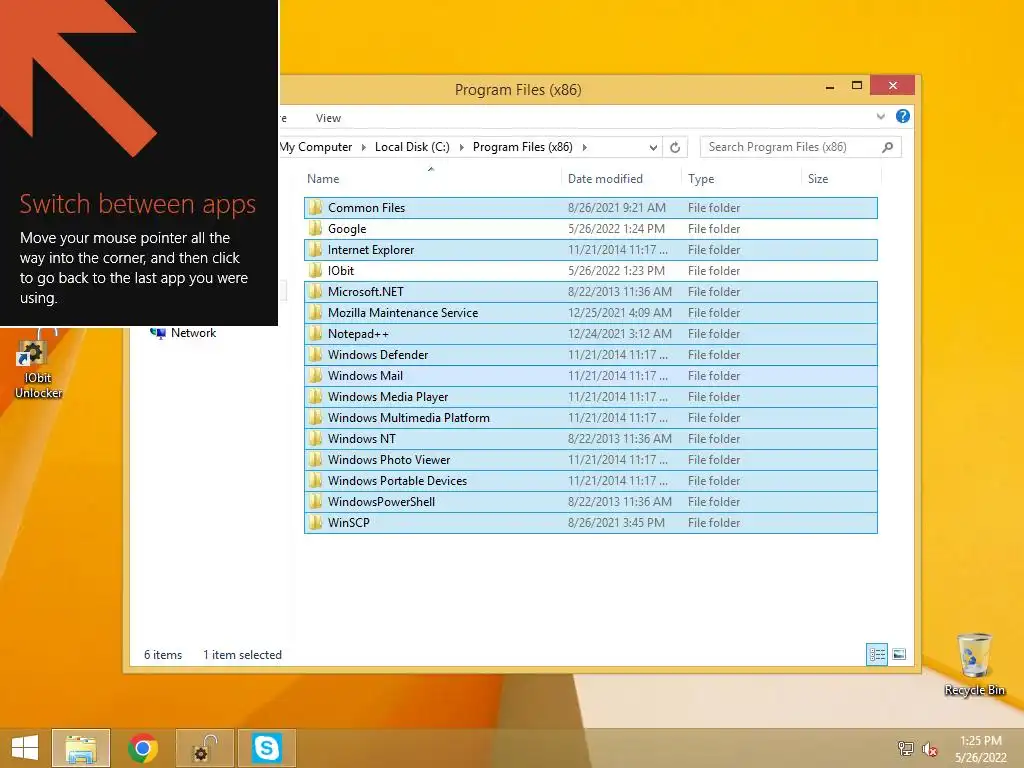Click the WindowsPowerShell folder icon
This screenshot has width=1024, height=768.
[315, 502]
